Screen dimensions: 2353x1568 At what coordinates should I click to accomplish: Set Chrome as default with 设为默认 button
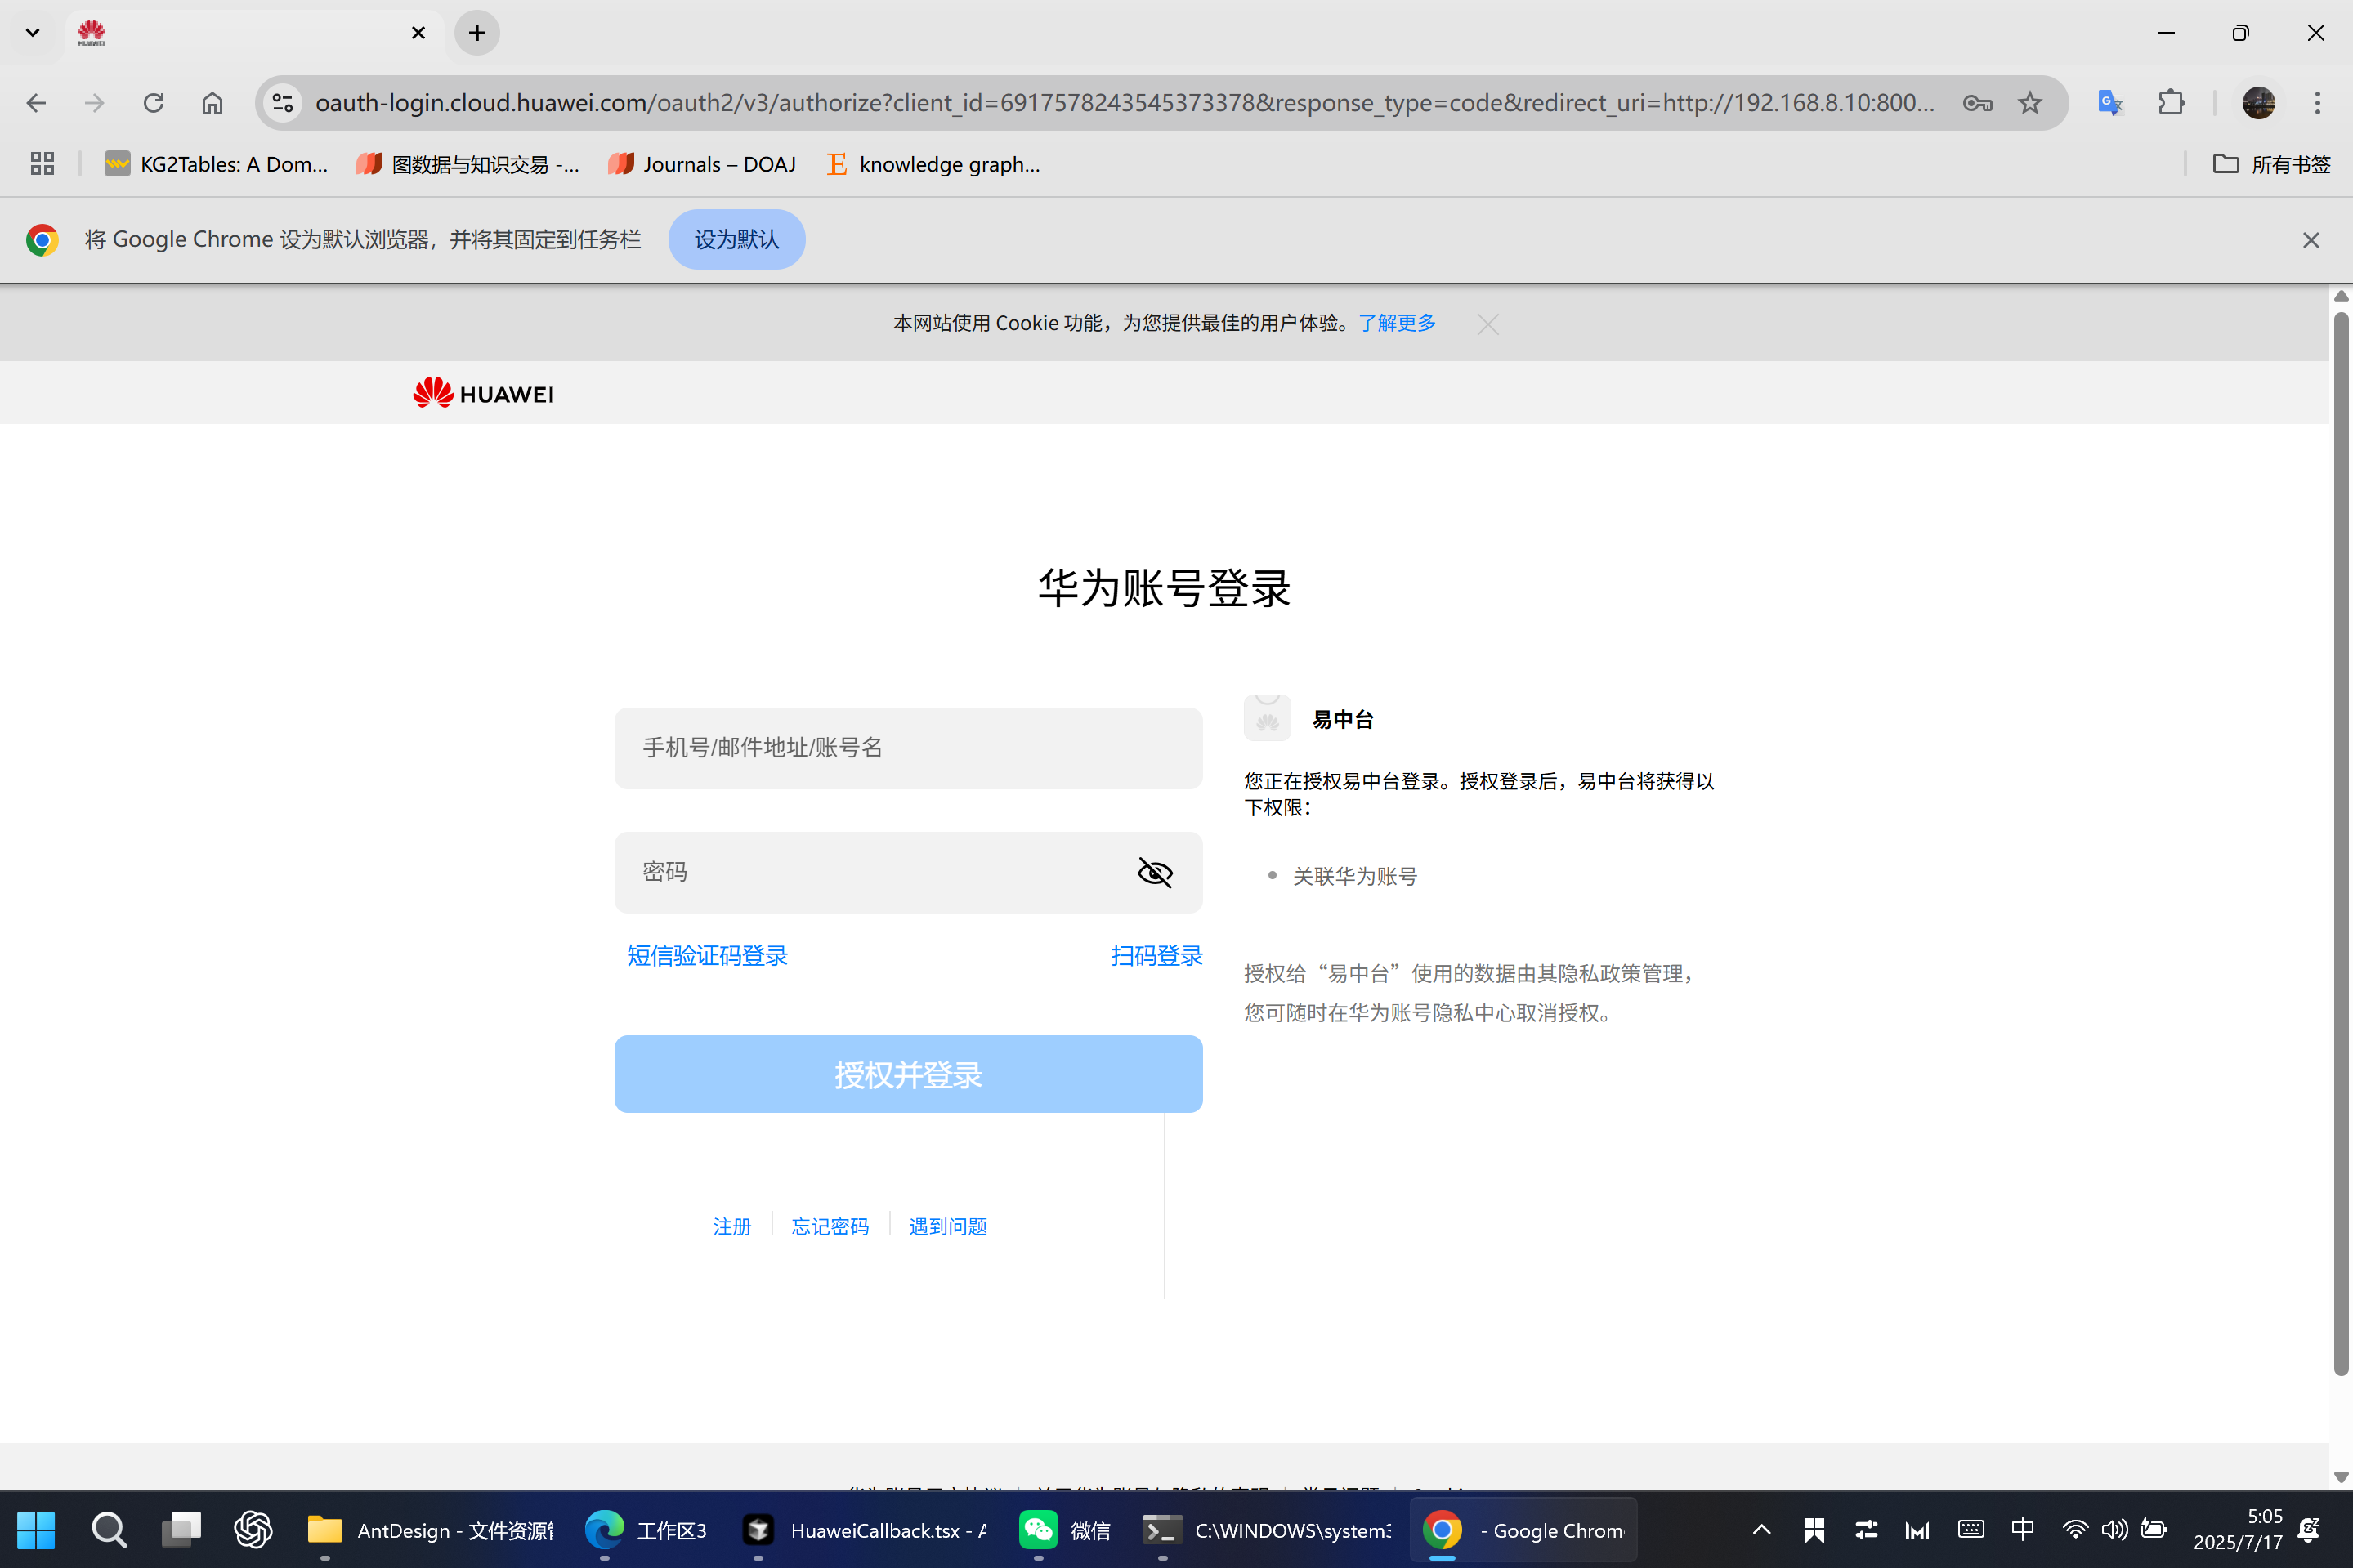pyautogui.click(x=736, y=239)
